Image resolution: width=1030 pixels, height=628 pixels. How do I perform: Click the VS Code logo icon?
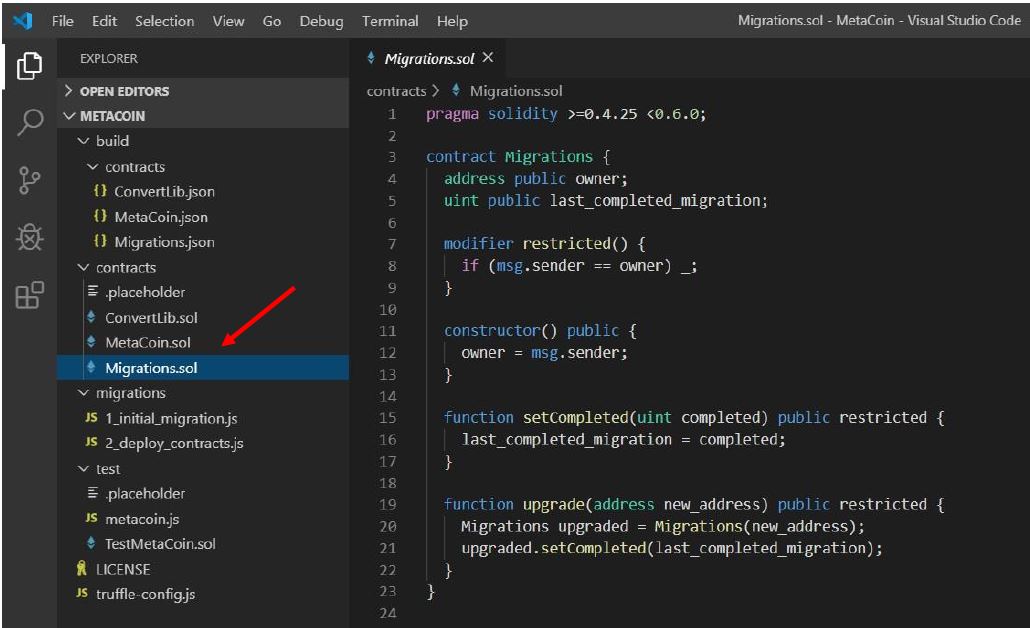pyautogui.click(x=22, y=20)
